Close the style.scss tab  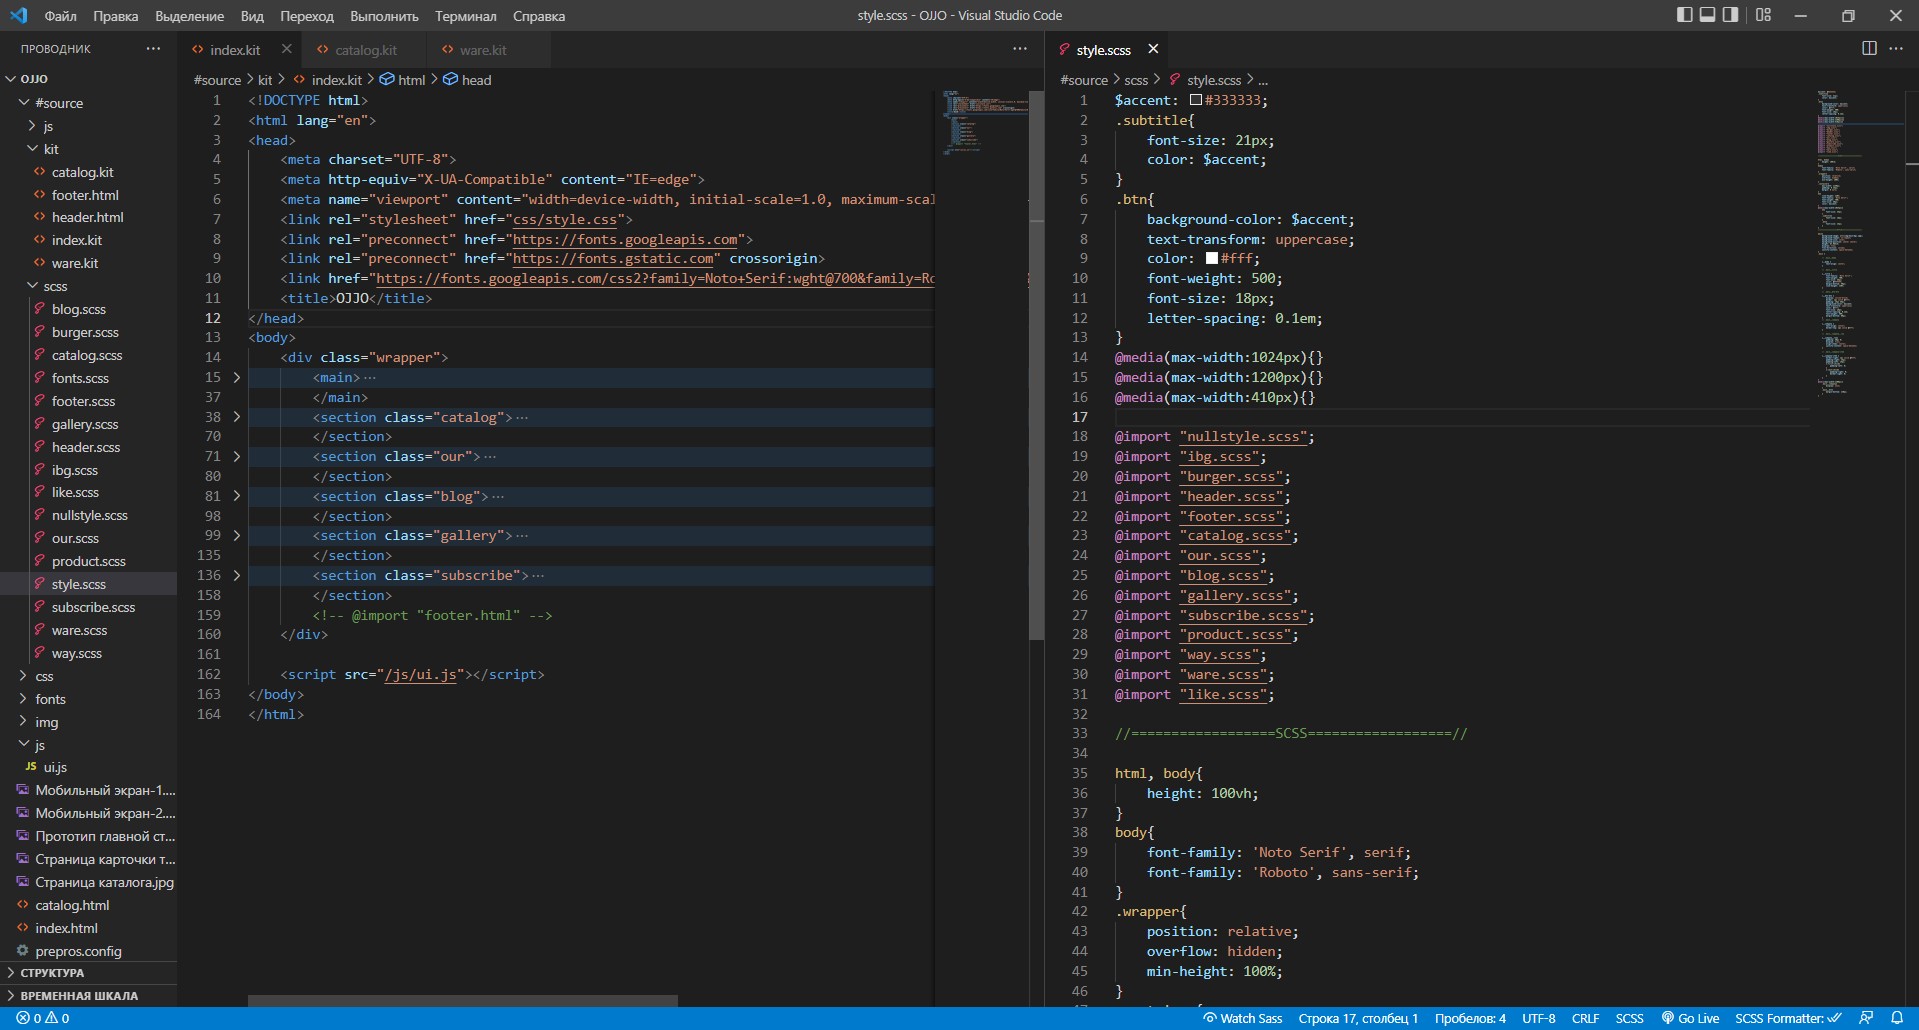pyautogui.click(x=1153, y=49)
